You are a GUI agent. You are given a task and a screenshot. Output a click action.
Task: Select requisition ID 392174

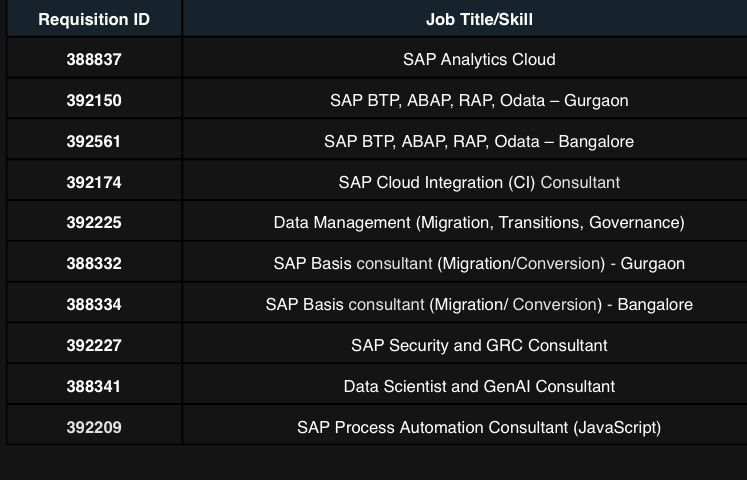(94, 182)
